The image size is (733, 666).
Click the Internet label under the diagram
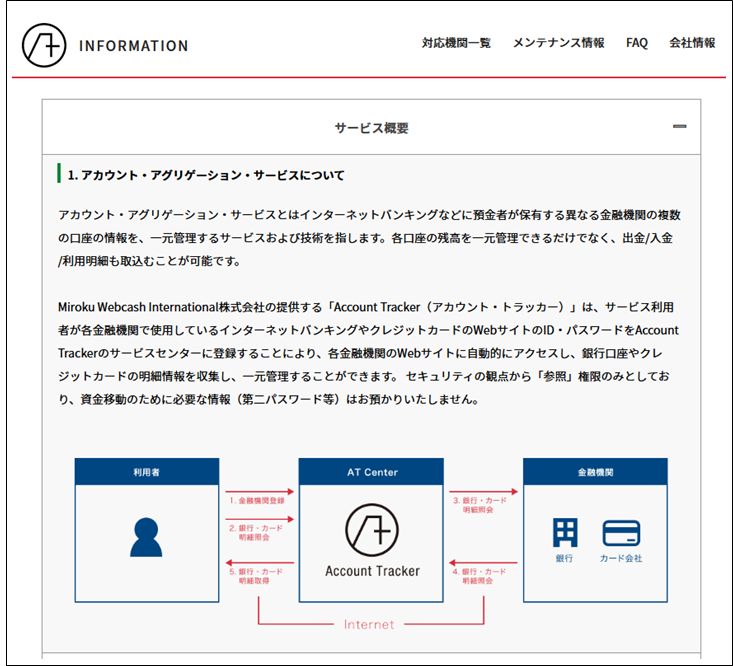point(369,625)
